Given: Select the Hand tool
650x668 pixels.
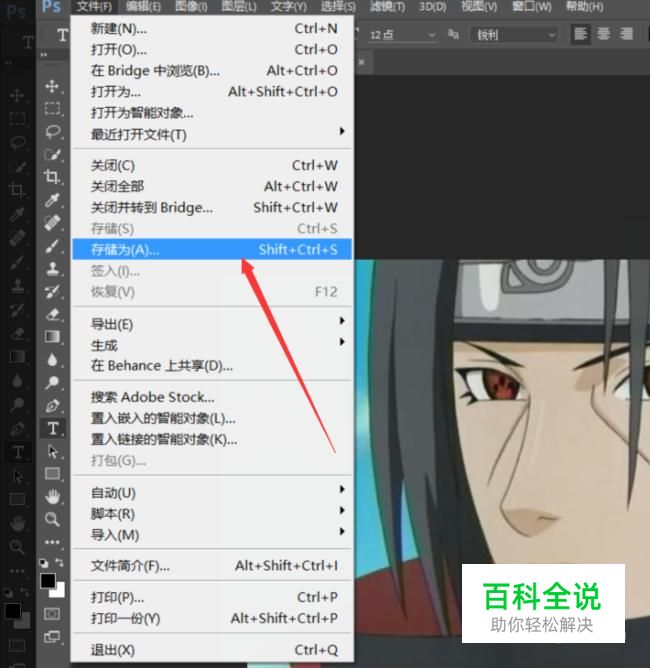Looking at the screenshot, I should point(52,496).
